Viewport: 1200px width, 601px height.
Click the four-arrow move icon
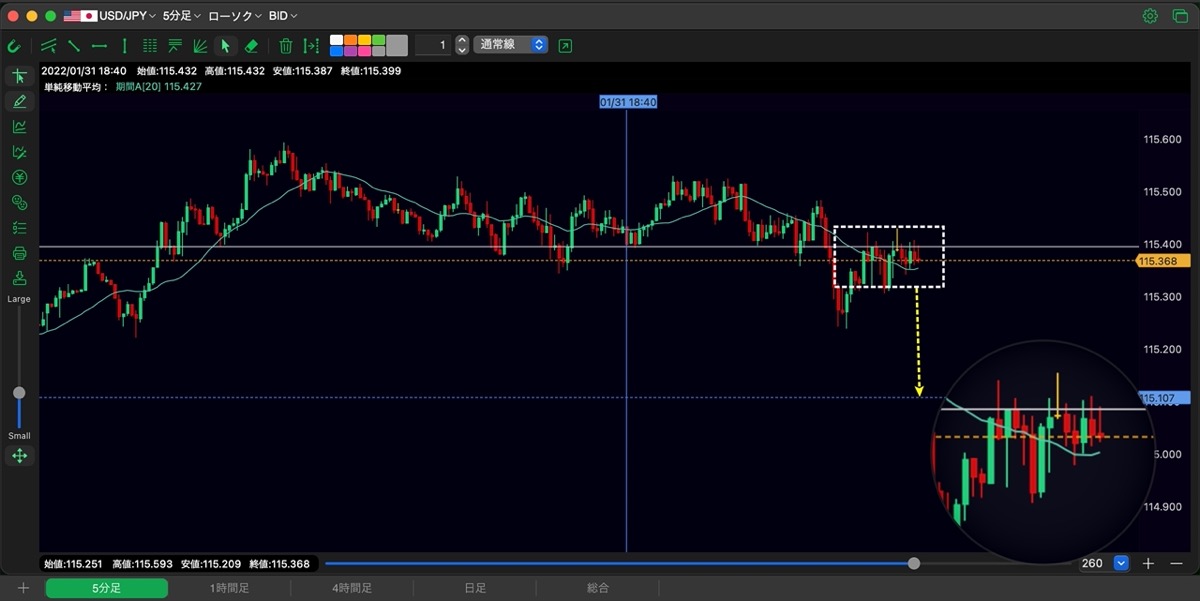(19, 456)
